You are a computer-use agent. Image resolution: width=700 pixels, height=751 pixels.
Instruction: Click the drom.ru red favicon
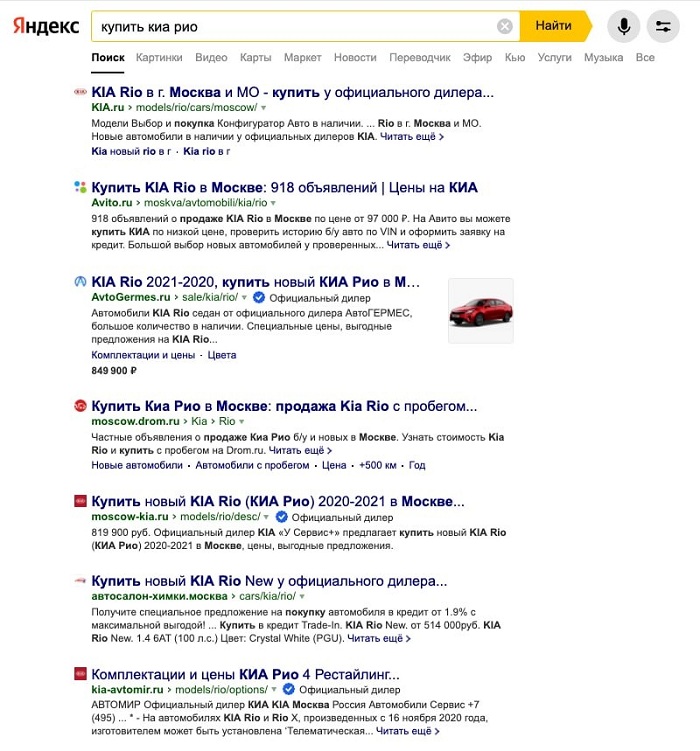click(80, 406)
